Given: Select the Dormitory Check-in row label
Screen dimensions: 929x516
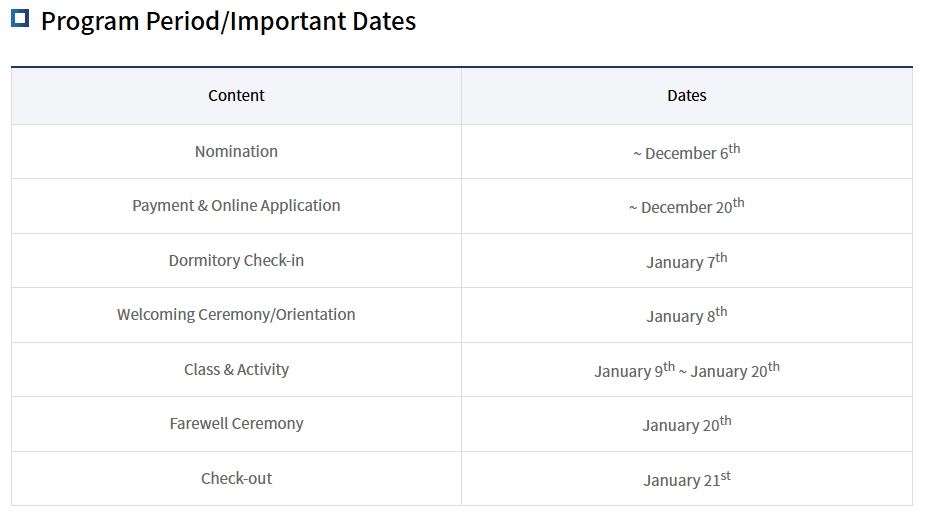Looking at the screenshot, I should [x=236, y=261].
